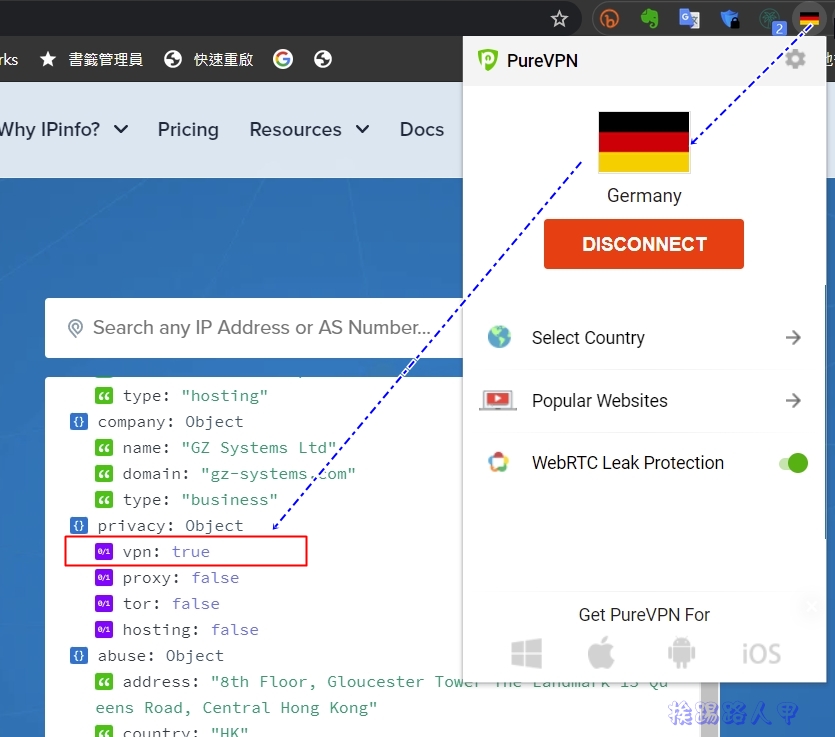Select the name "GZ Systems Ltd" row
835x737 pixels.
point(216,448)
